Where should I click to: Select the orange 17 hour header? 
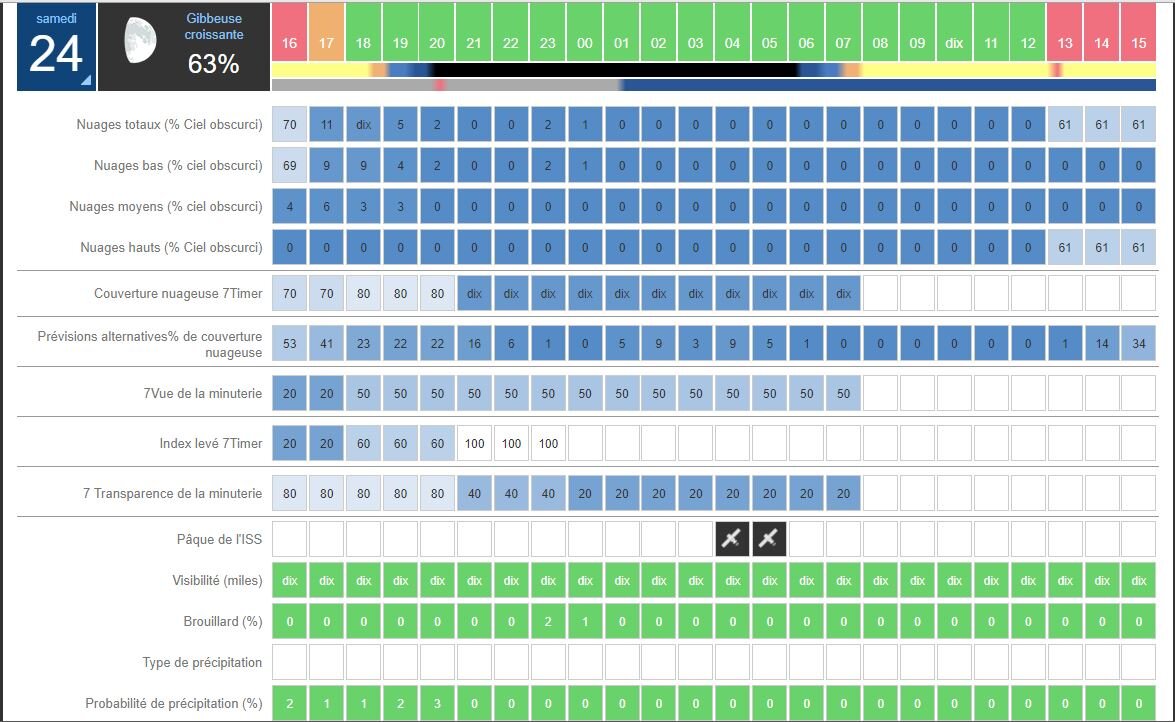click(326, 44)
